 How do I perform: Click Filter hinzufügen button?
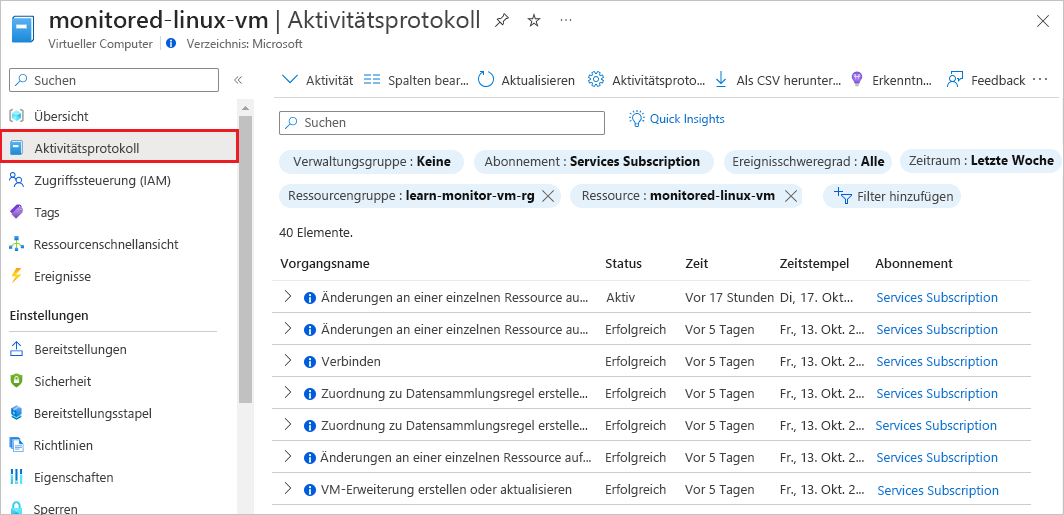892,196
